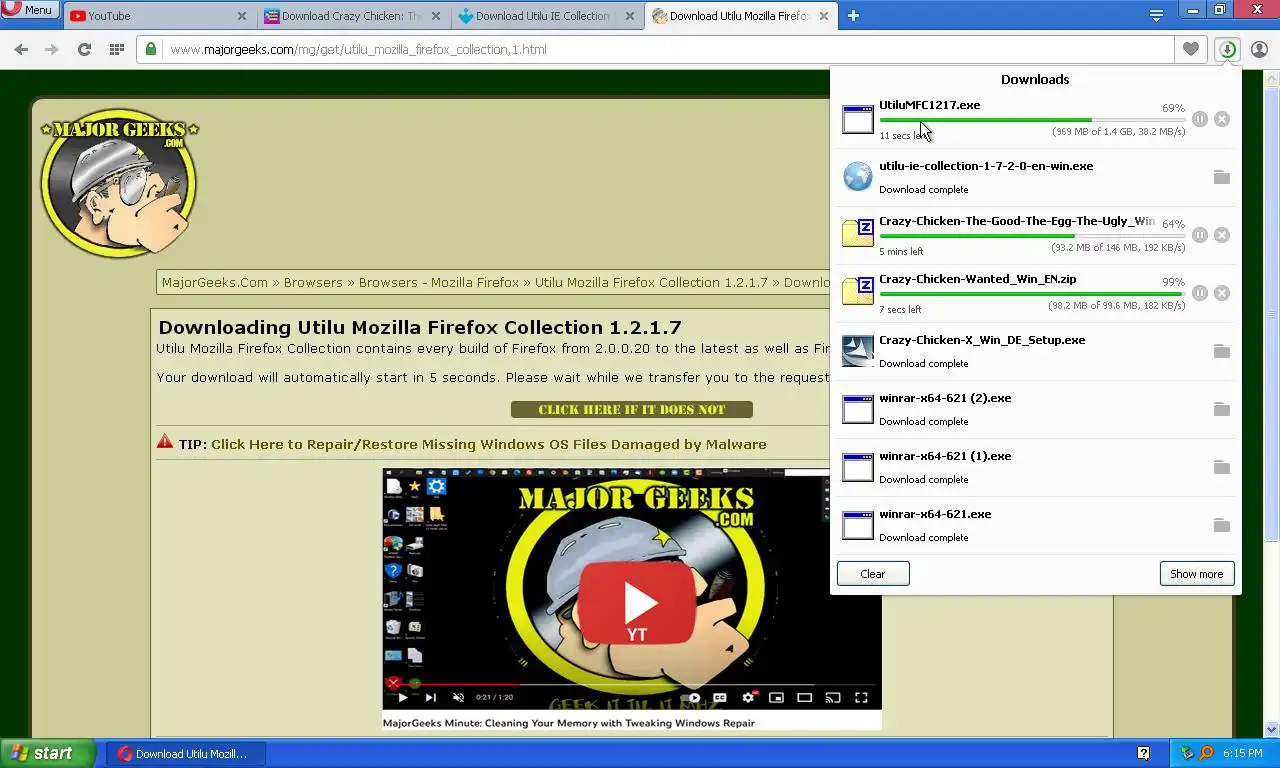
Task: Open the UtiluMFC1217.exe file icon
Action: point(857,119)
